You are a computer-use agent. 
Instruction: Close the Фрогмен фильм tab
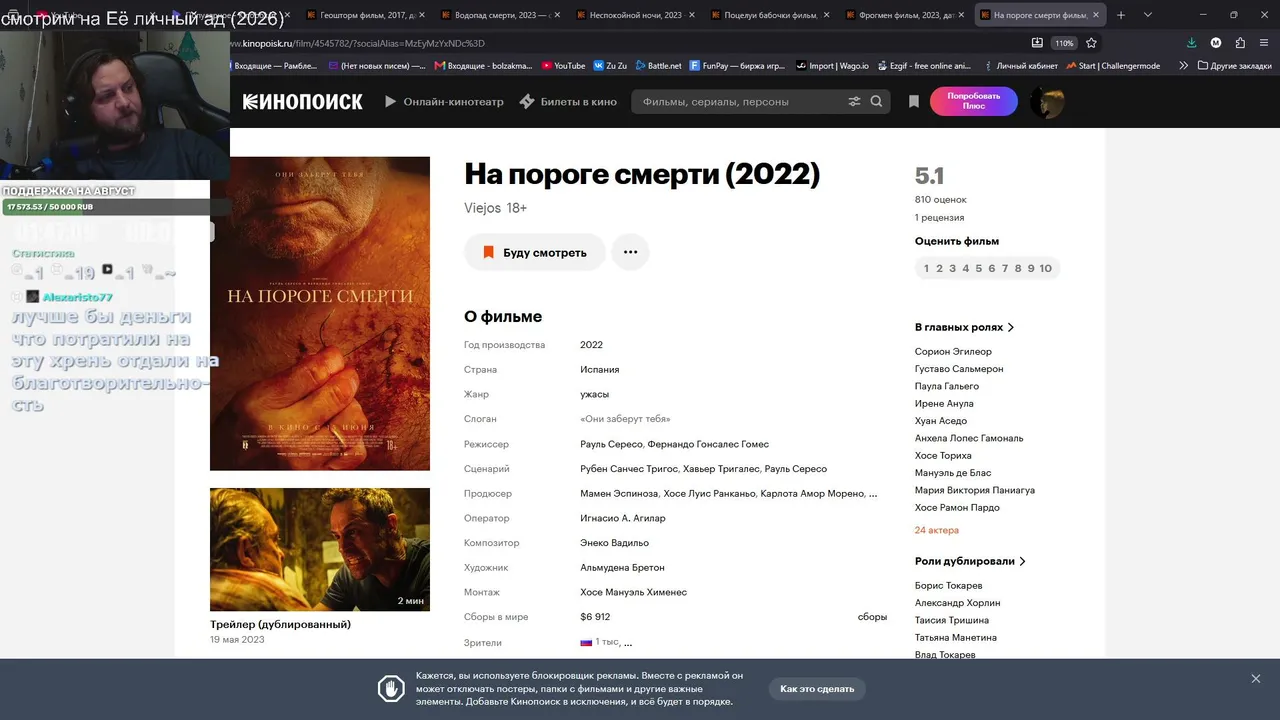[x=963, y=15]
